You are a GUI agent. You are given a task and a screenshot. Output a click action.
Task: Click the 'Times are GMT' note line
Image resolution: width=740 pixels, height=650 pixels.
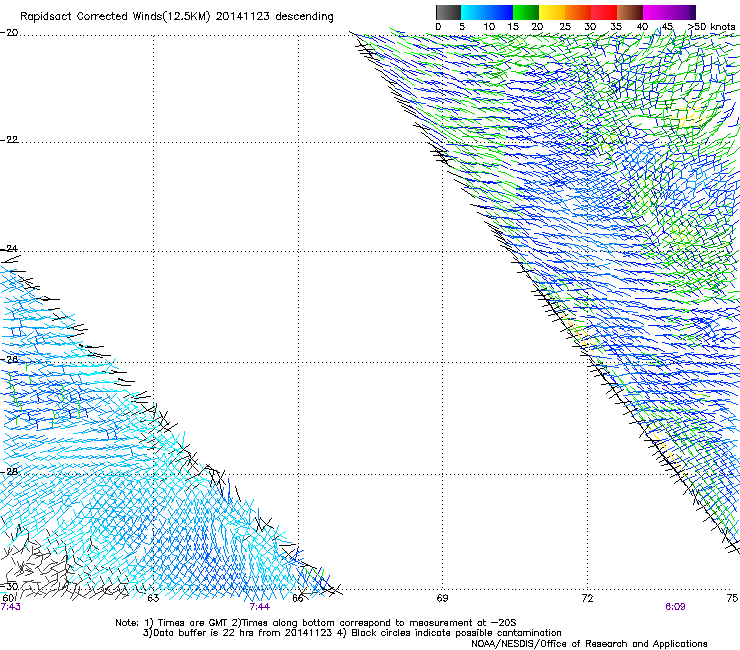pos(315,623)
